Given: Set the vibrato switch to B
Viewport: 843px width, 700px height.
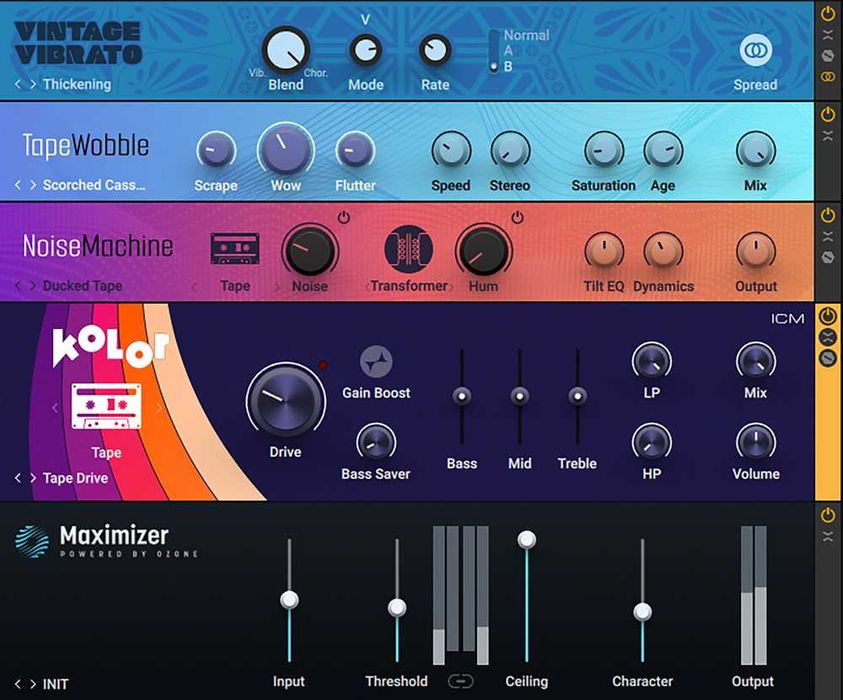Looking at the screenshot, I should pyautogui.click(x=508, y=67).
